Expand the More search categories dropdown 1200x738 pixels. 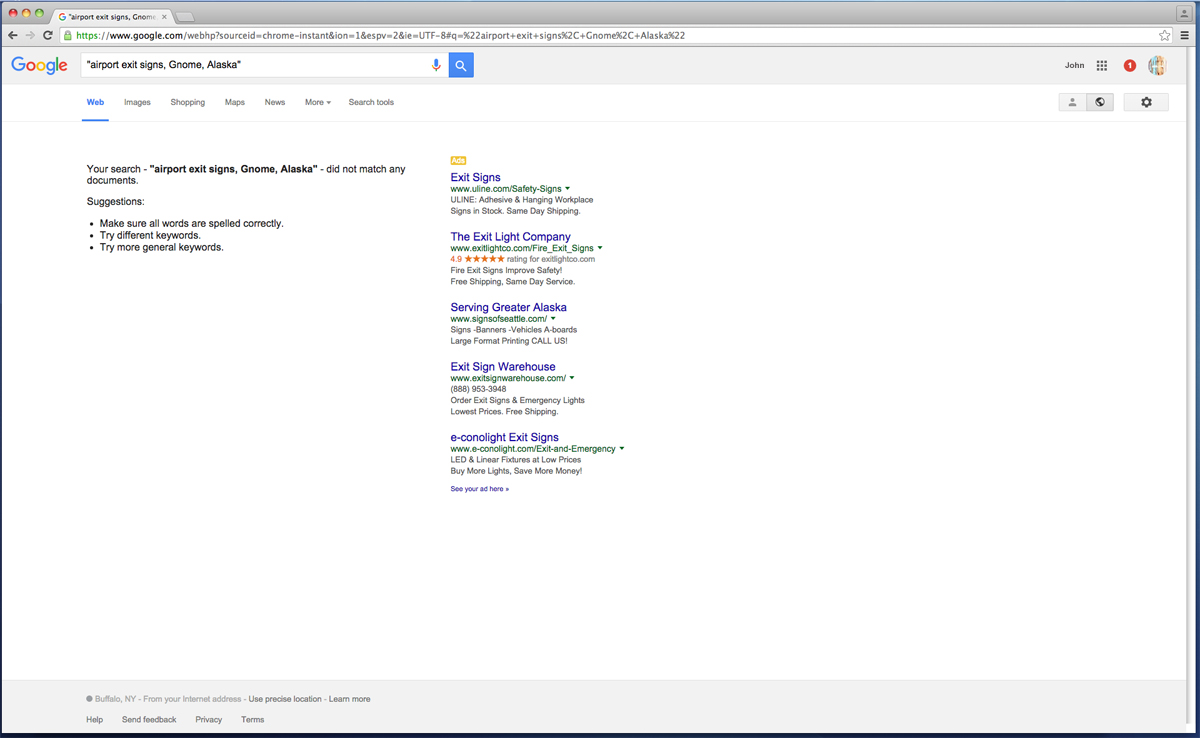[x=317, y=102]
